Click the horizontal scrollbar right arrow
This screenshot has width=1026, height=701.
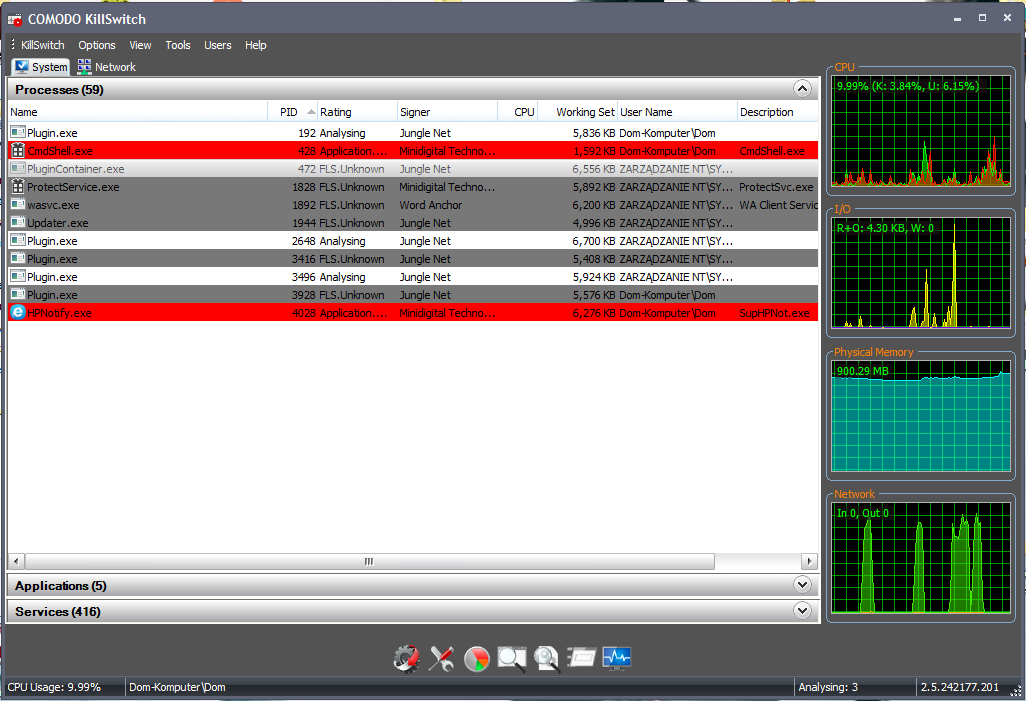809,562
